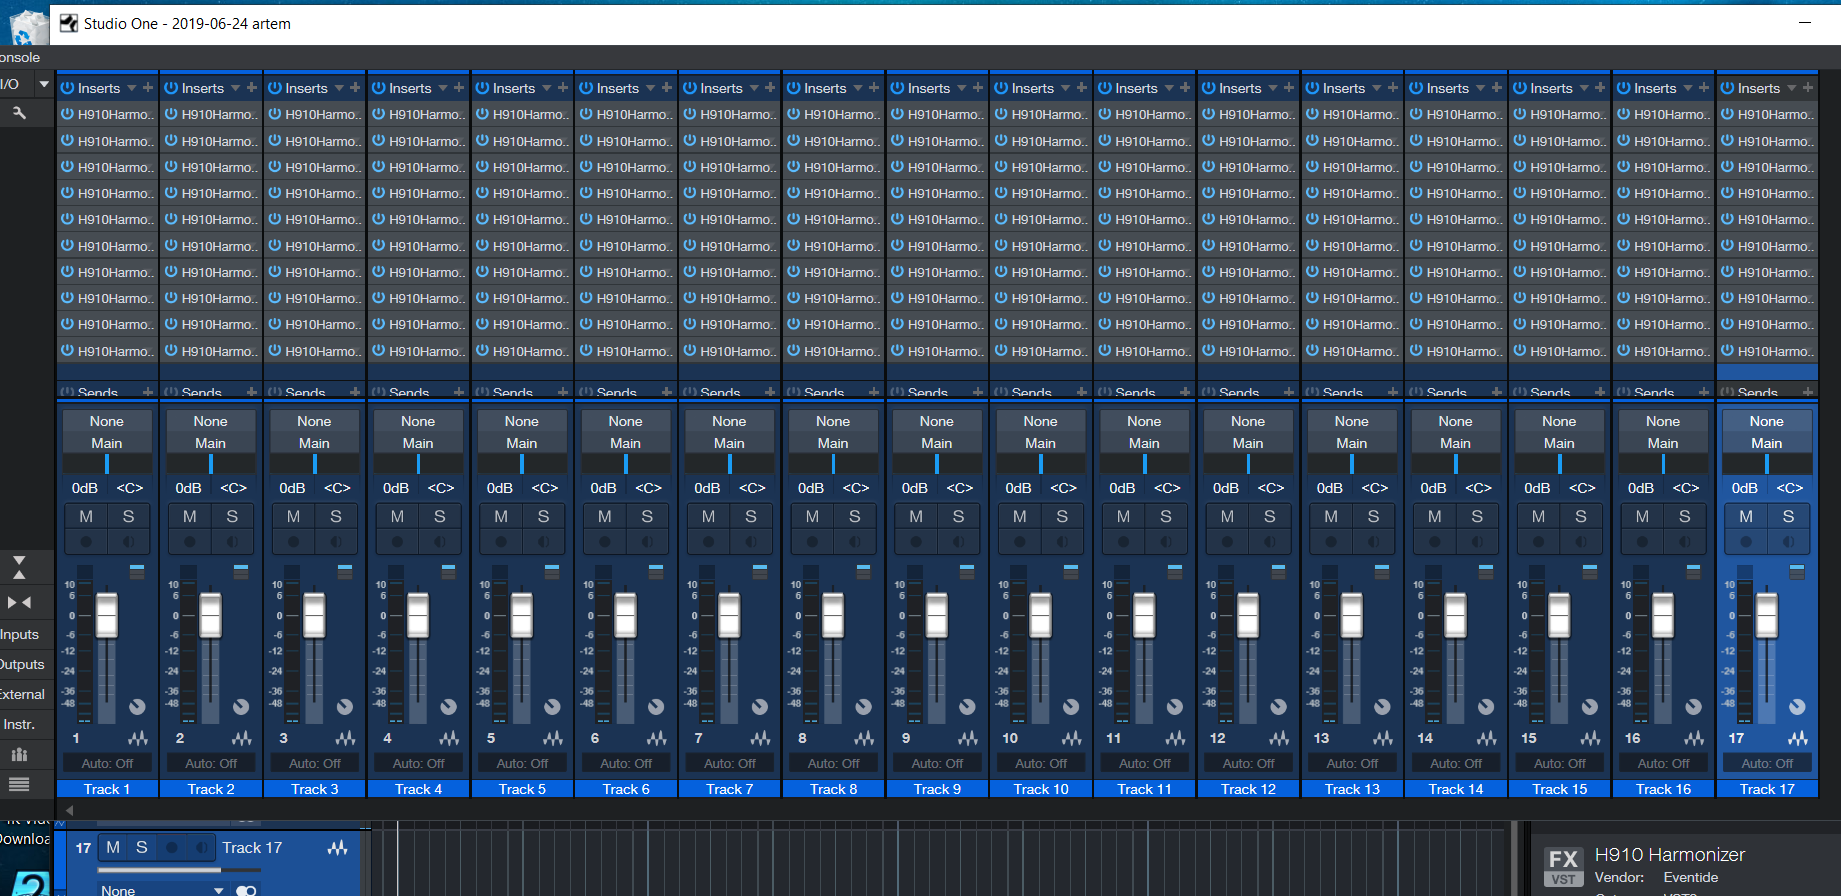The image size is (1841, 896).
Task: Mute Track 17 in the arrangement header
Action: pos(113,848)
